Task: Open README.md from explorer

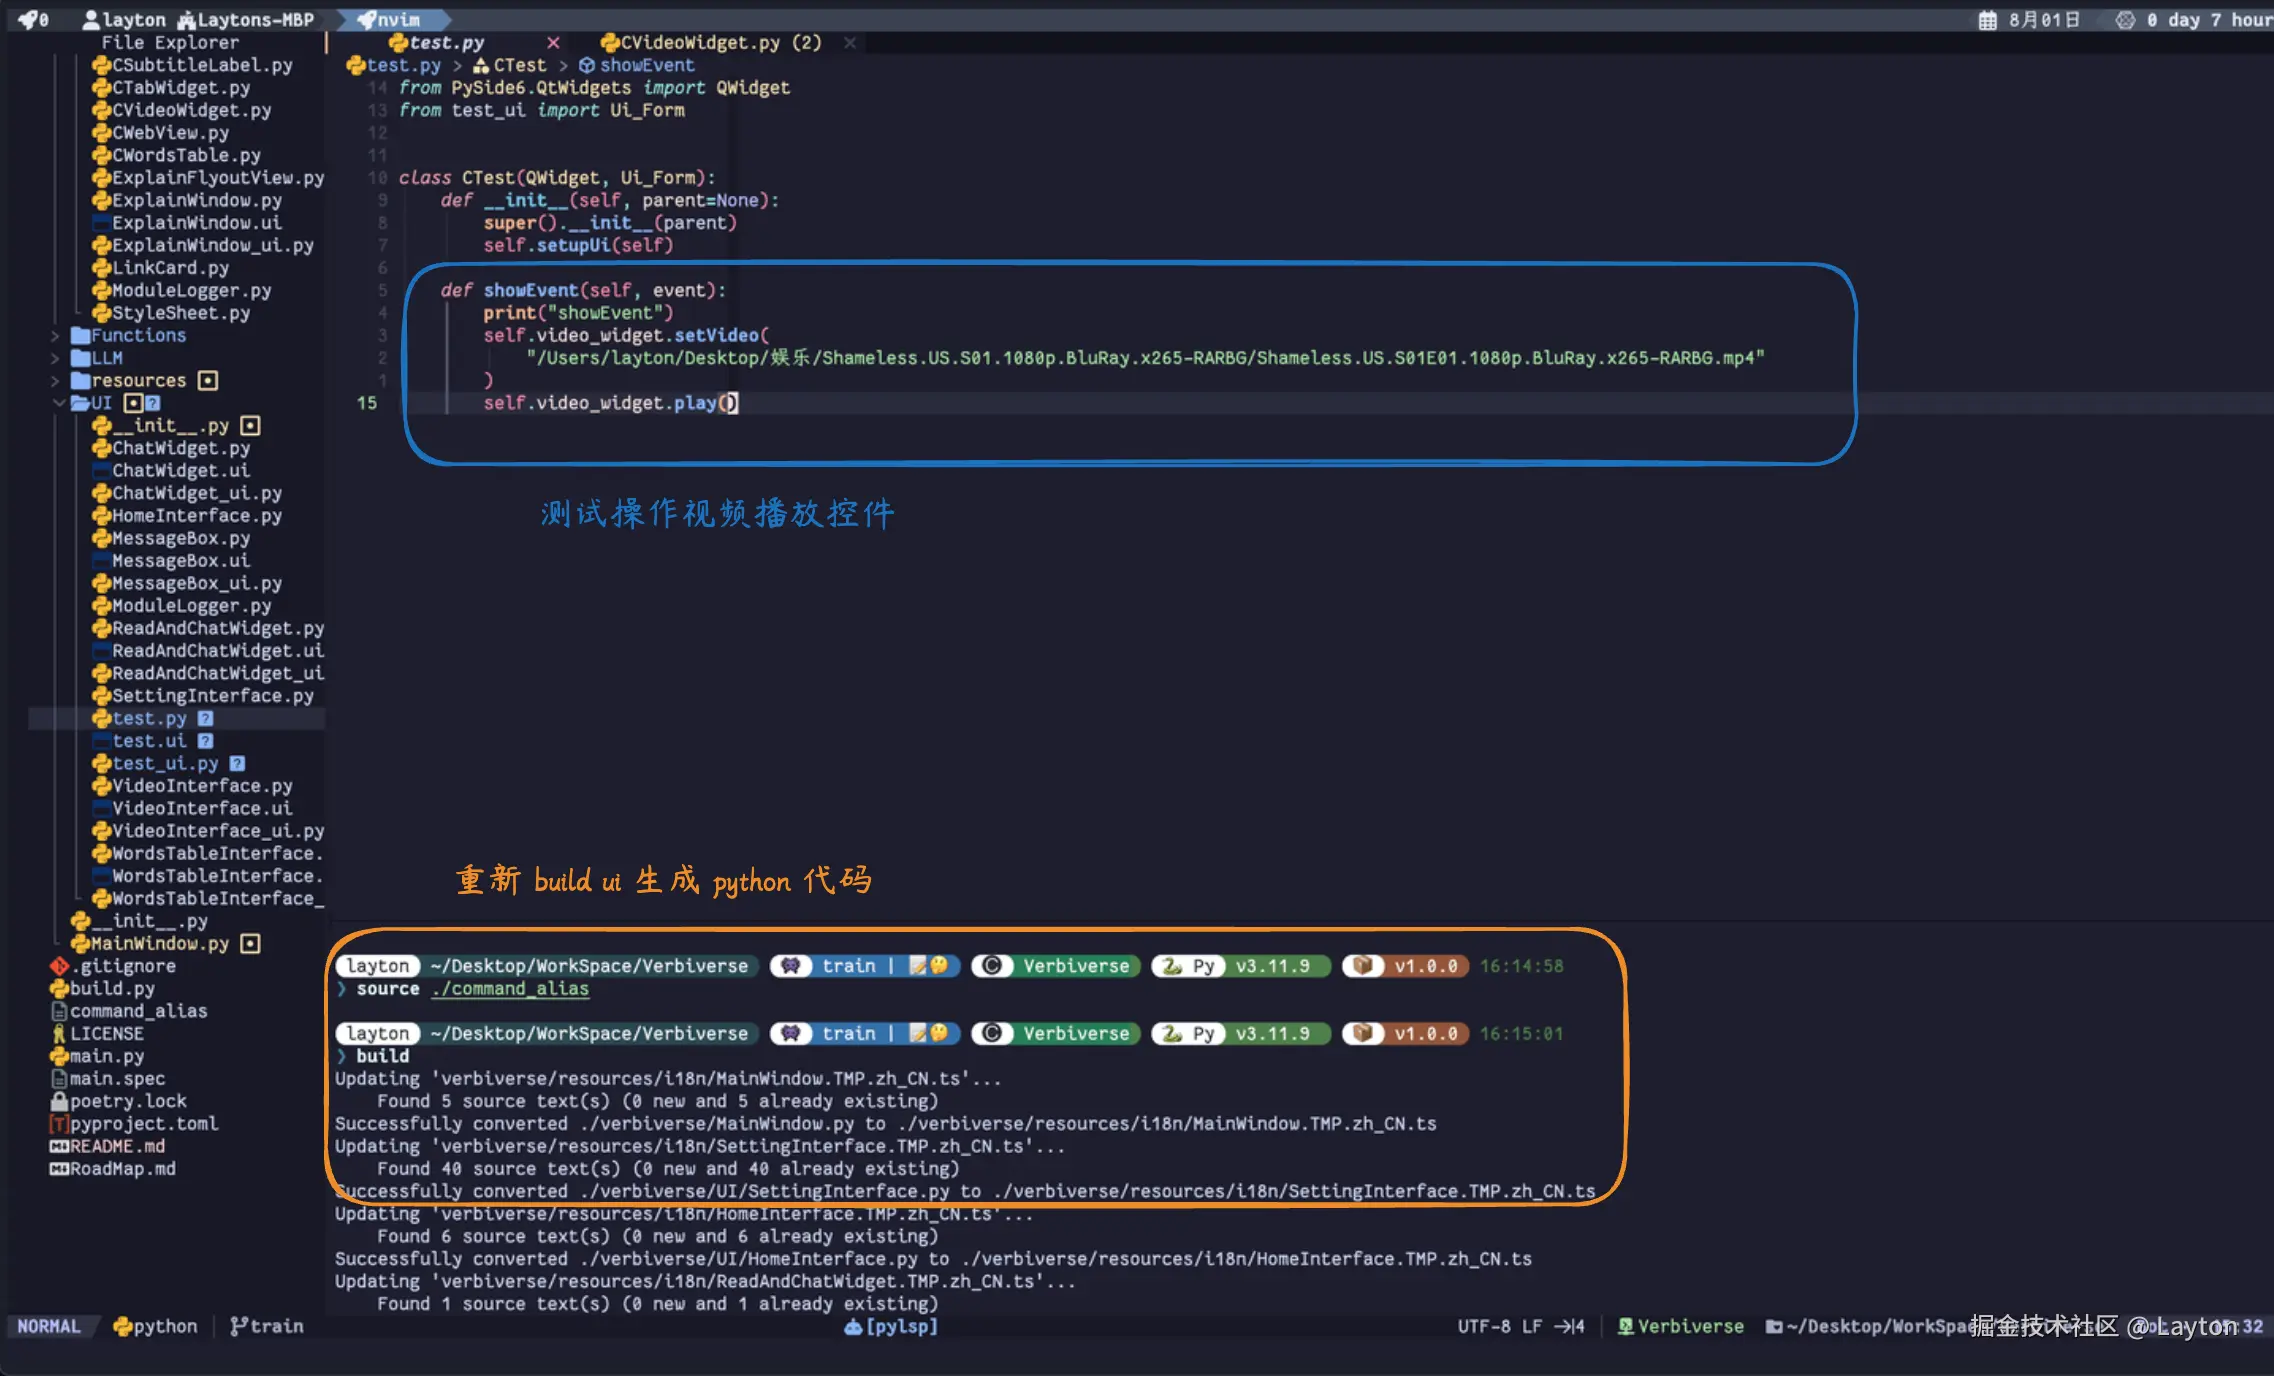Action: coord(116,1146)
